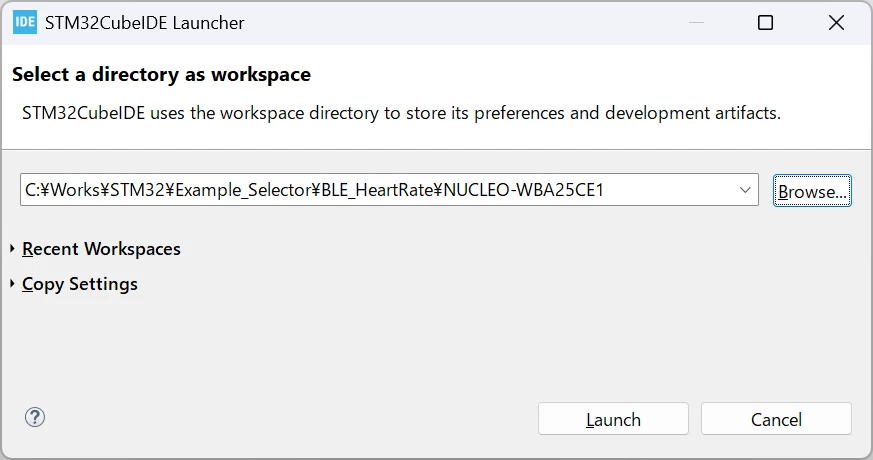Click the Browse... button
This screenshot has width=873, height=460.
[812, 190]
